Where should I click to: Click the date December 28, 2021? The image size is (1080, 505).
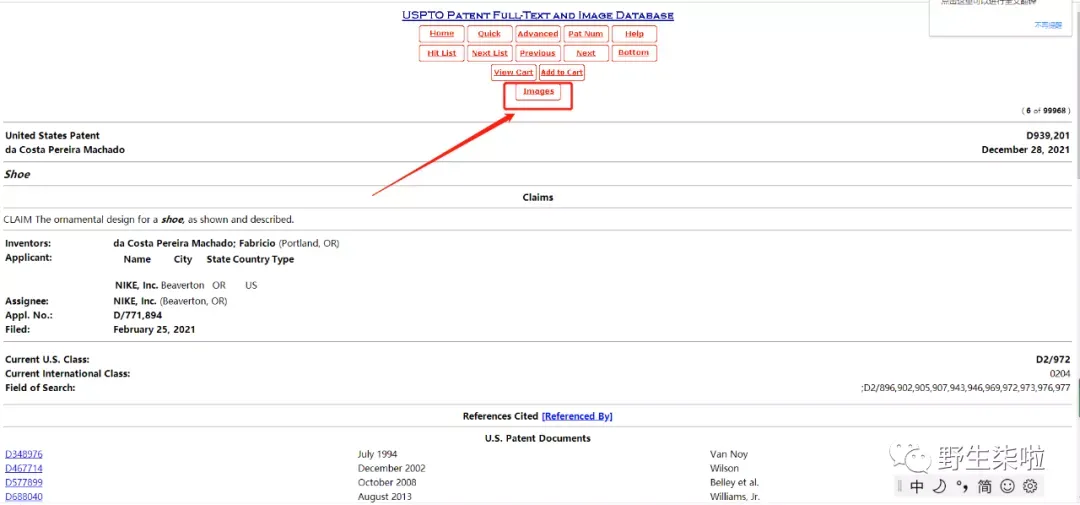pyautogui.click(x=1026, y=150)
